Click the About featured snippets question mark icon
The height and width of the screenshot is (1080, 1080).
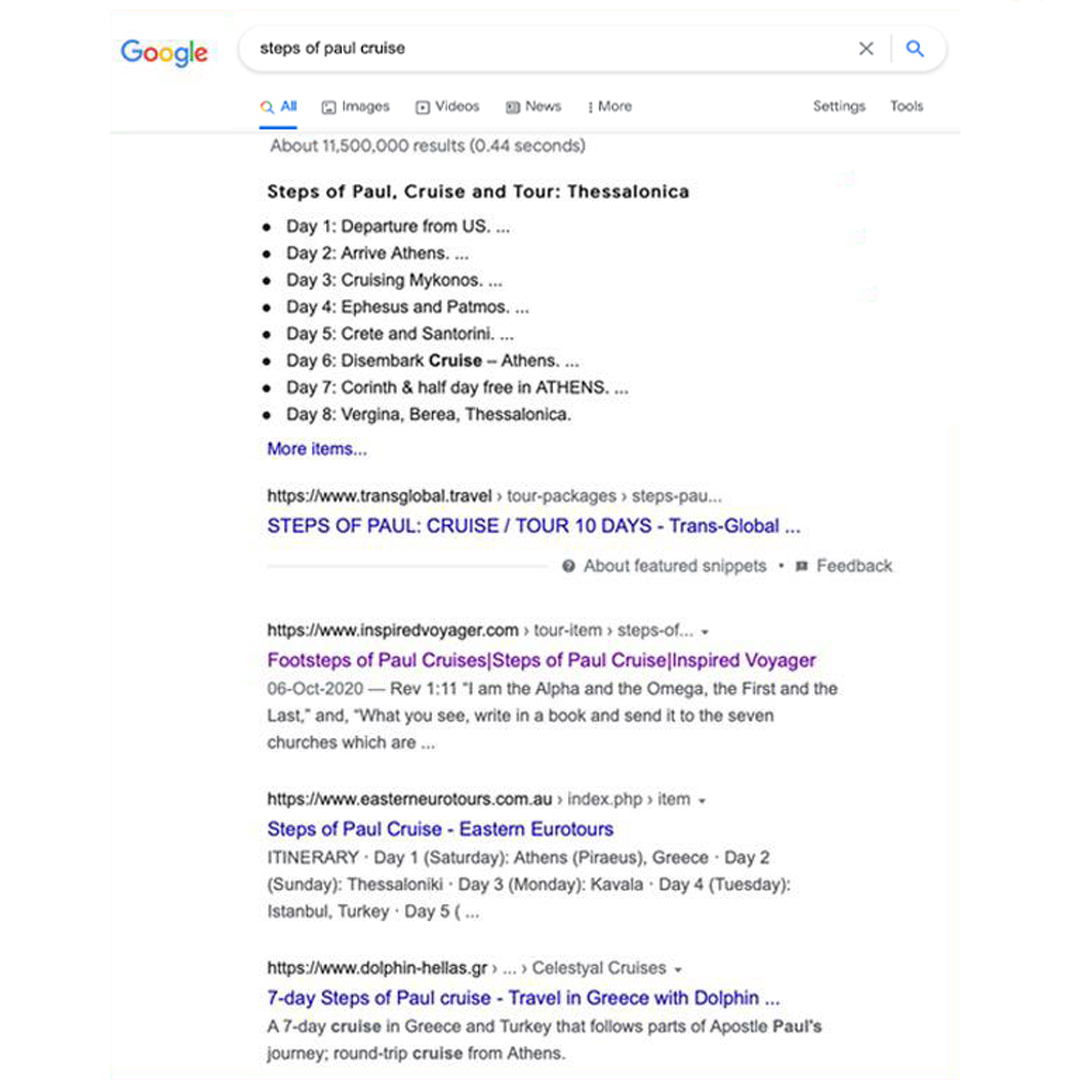[x=569, y=566]
